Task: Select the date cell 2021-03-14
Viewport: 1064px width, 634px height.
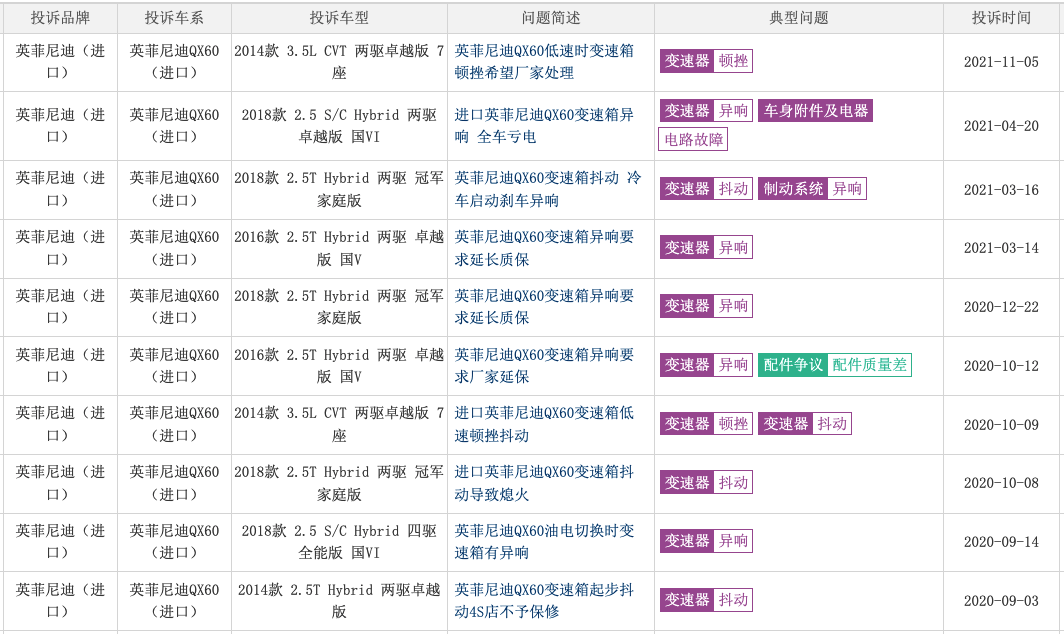Action: pyautogui.click(x=1001, y=248)
